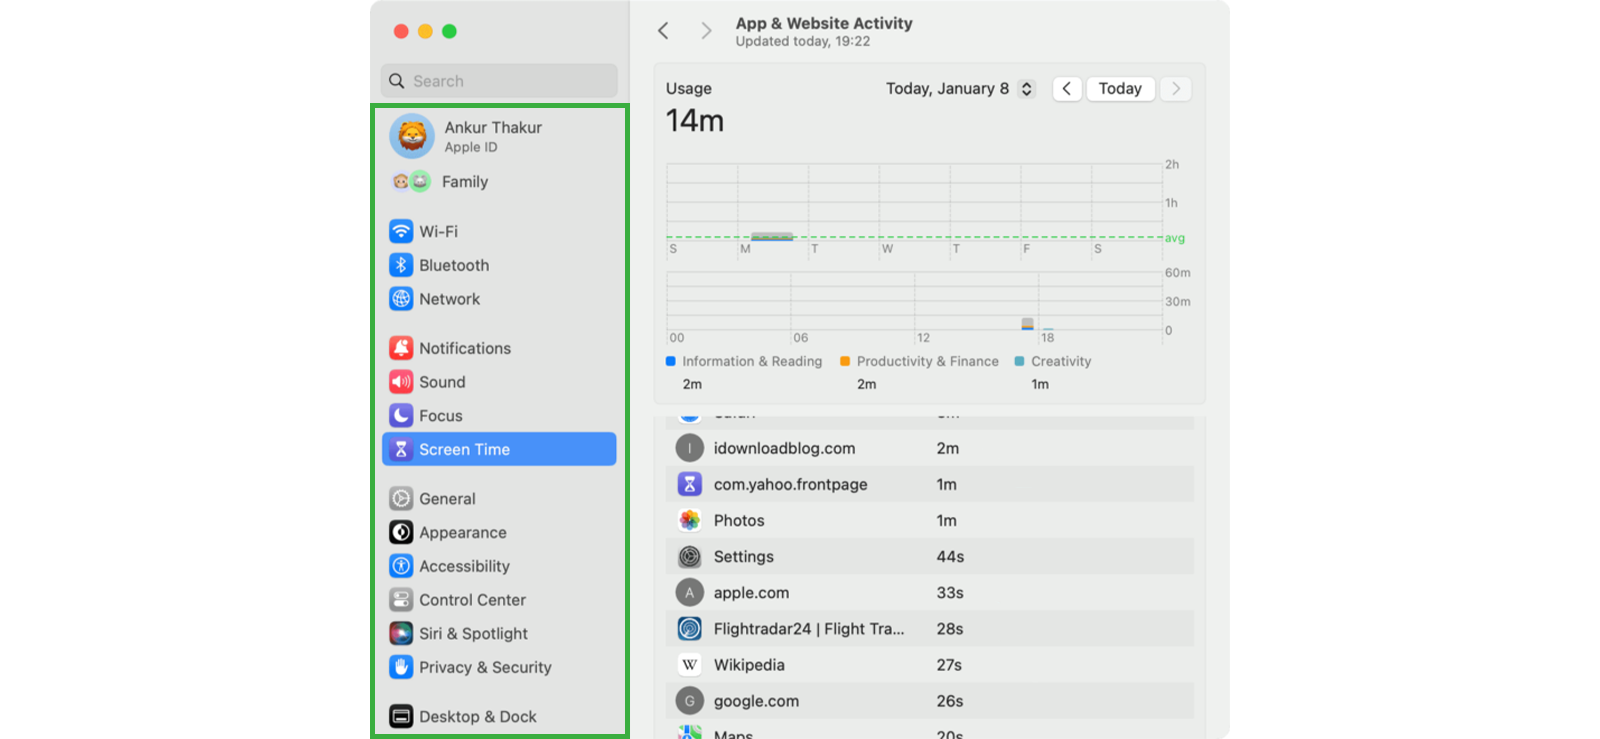Navigate back with toolbar back arrow
The width and height of the screenshot is (1600, 739).
663,31
